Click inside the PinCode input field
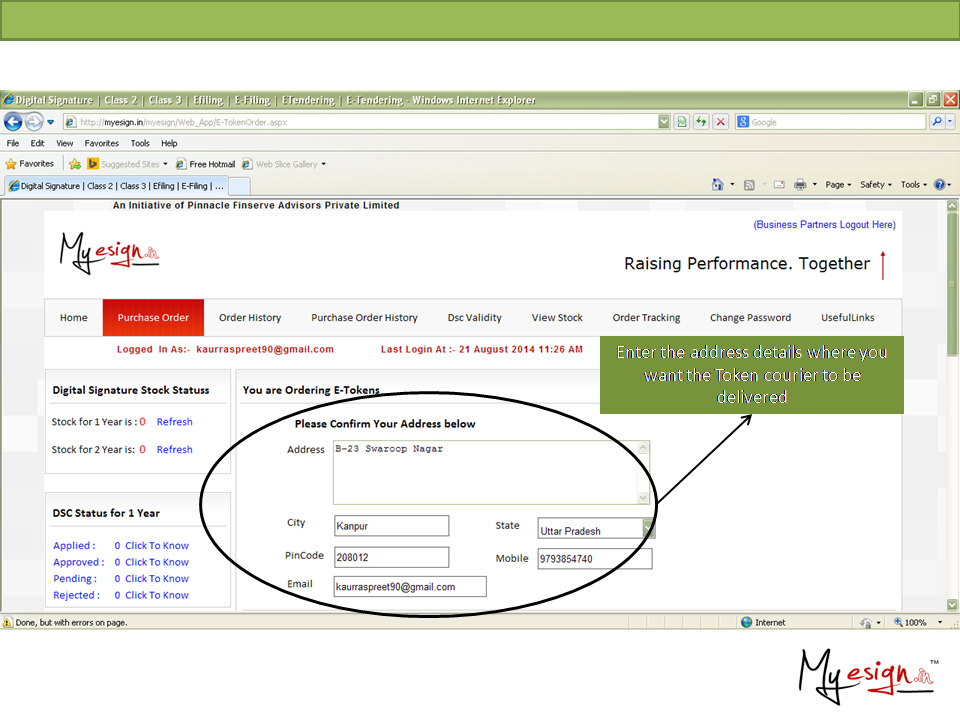Viewport: 960px width, 720px height. [391, 558]
